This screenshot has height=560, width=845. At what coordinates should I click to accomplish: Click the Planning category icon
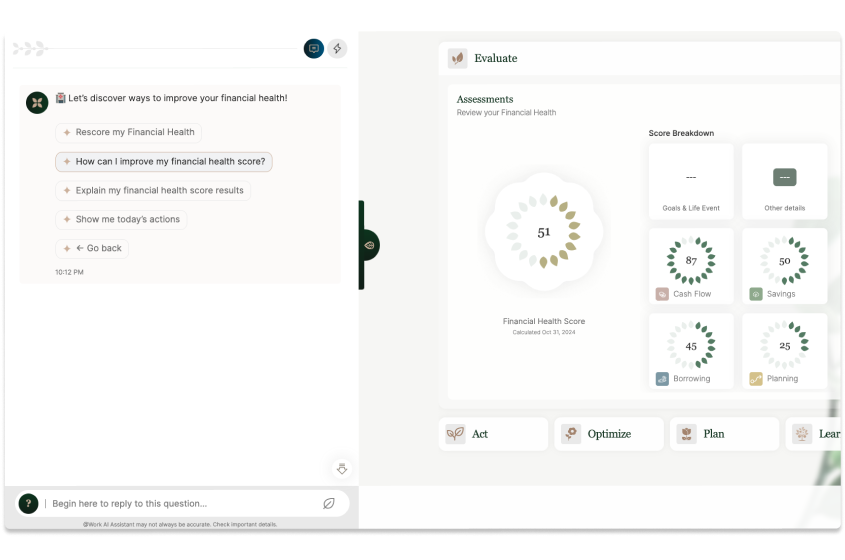pyautogui.click(x=756, y=379)
